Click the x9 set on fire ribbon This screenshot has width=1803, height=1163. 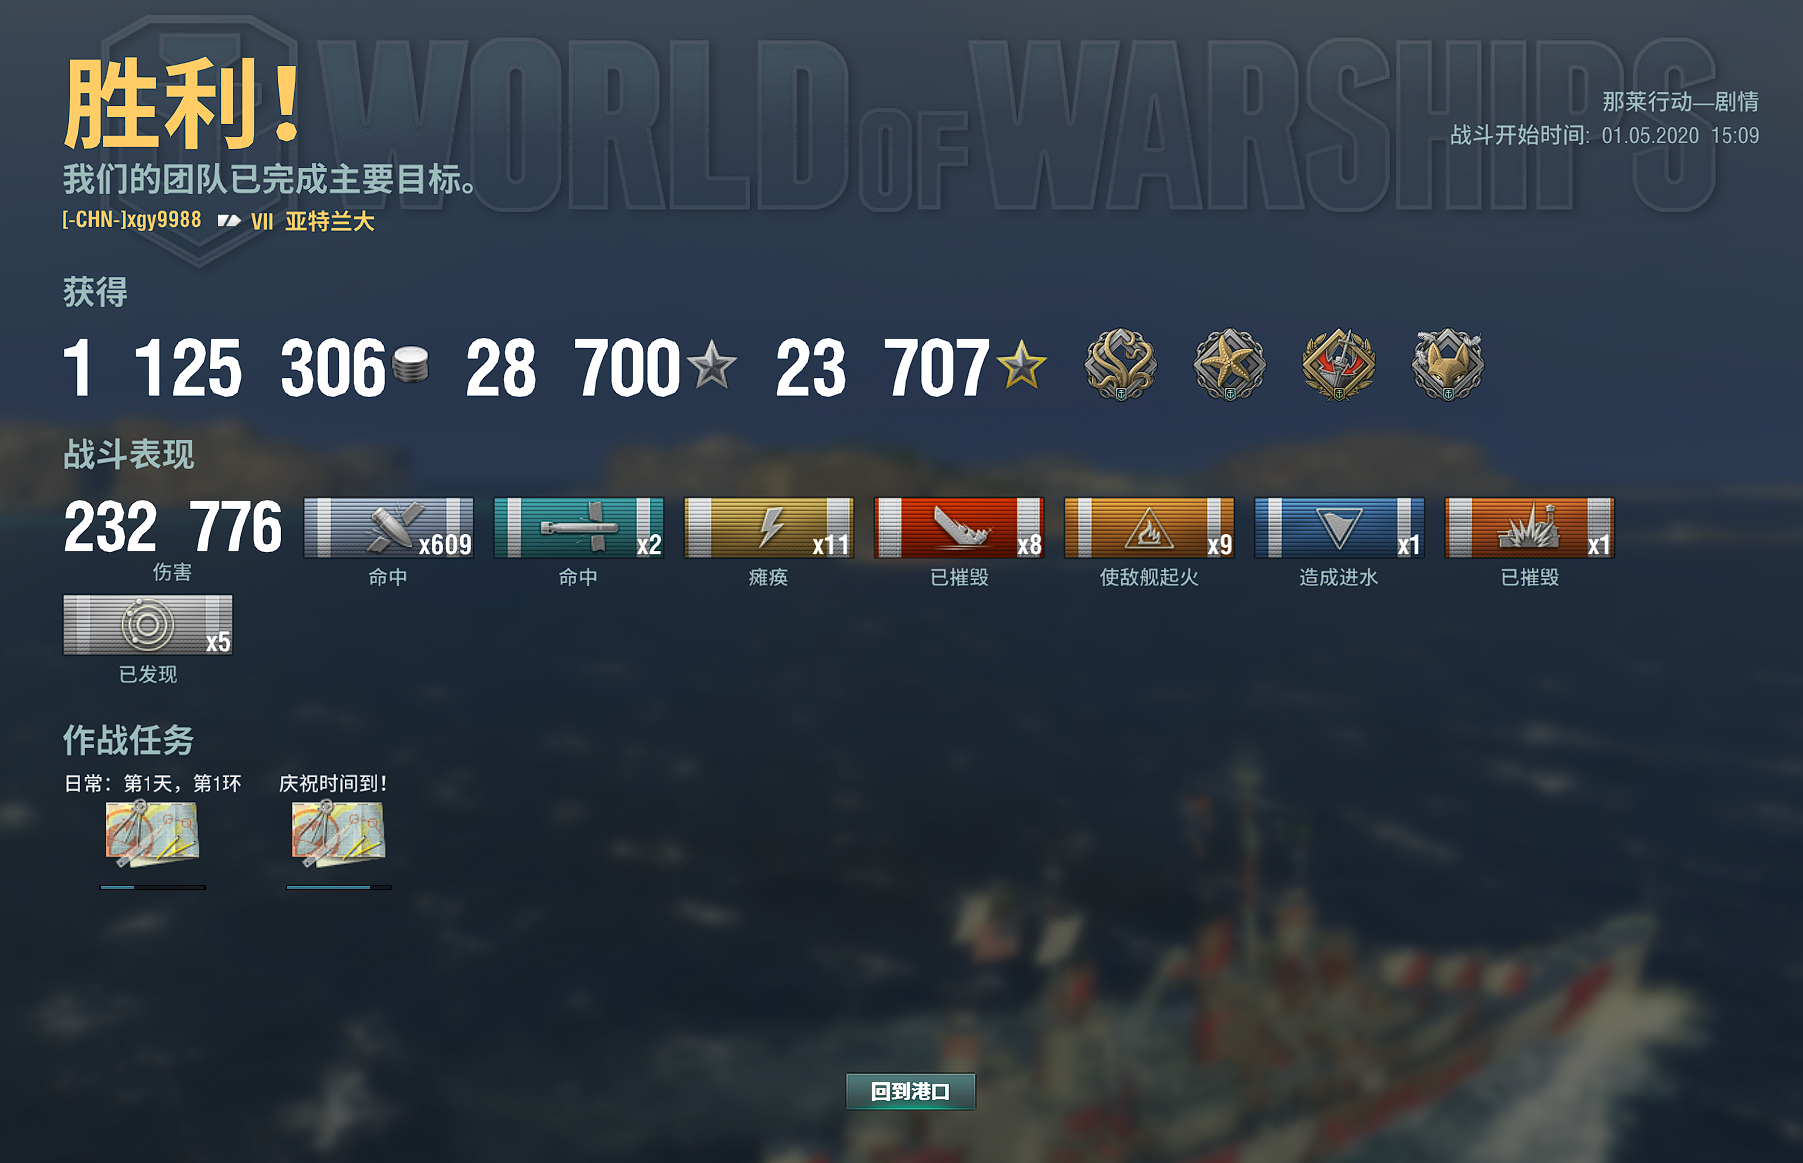[x=1149, y=527]
